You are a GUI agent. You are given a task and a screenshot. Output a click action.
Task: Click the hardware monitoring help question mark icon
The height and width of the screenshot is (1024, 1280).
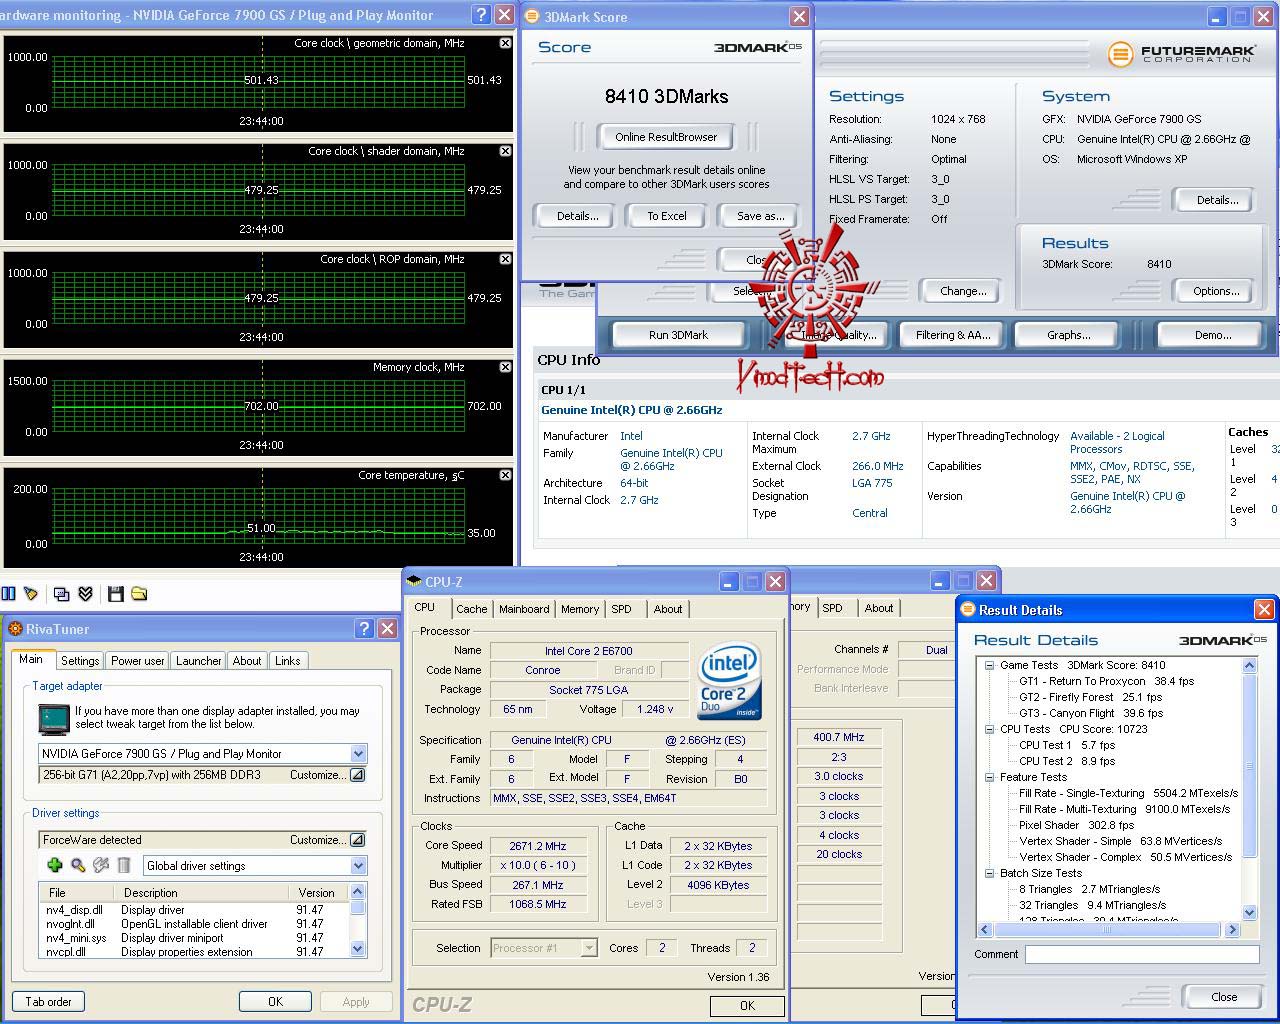481,15
